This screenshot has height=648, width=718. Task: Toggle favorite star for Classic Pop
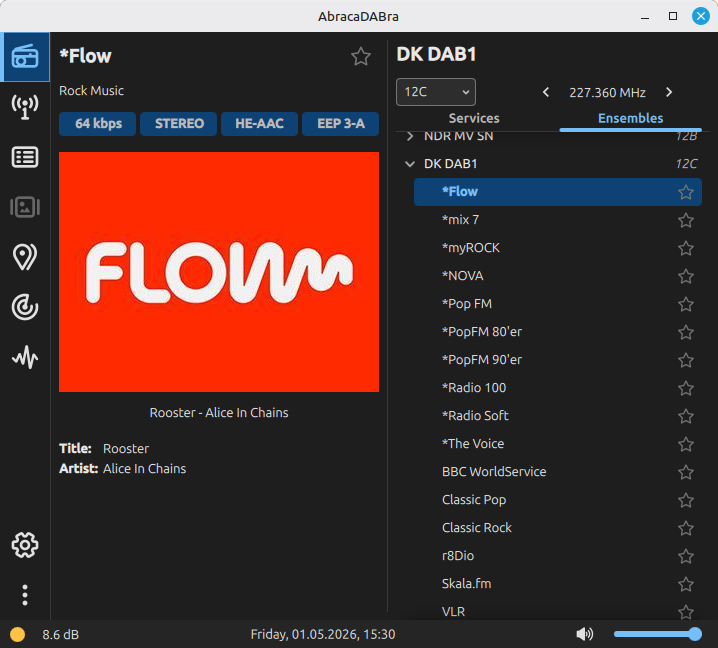(685, 500)
